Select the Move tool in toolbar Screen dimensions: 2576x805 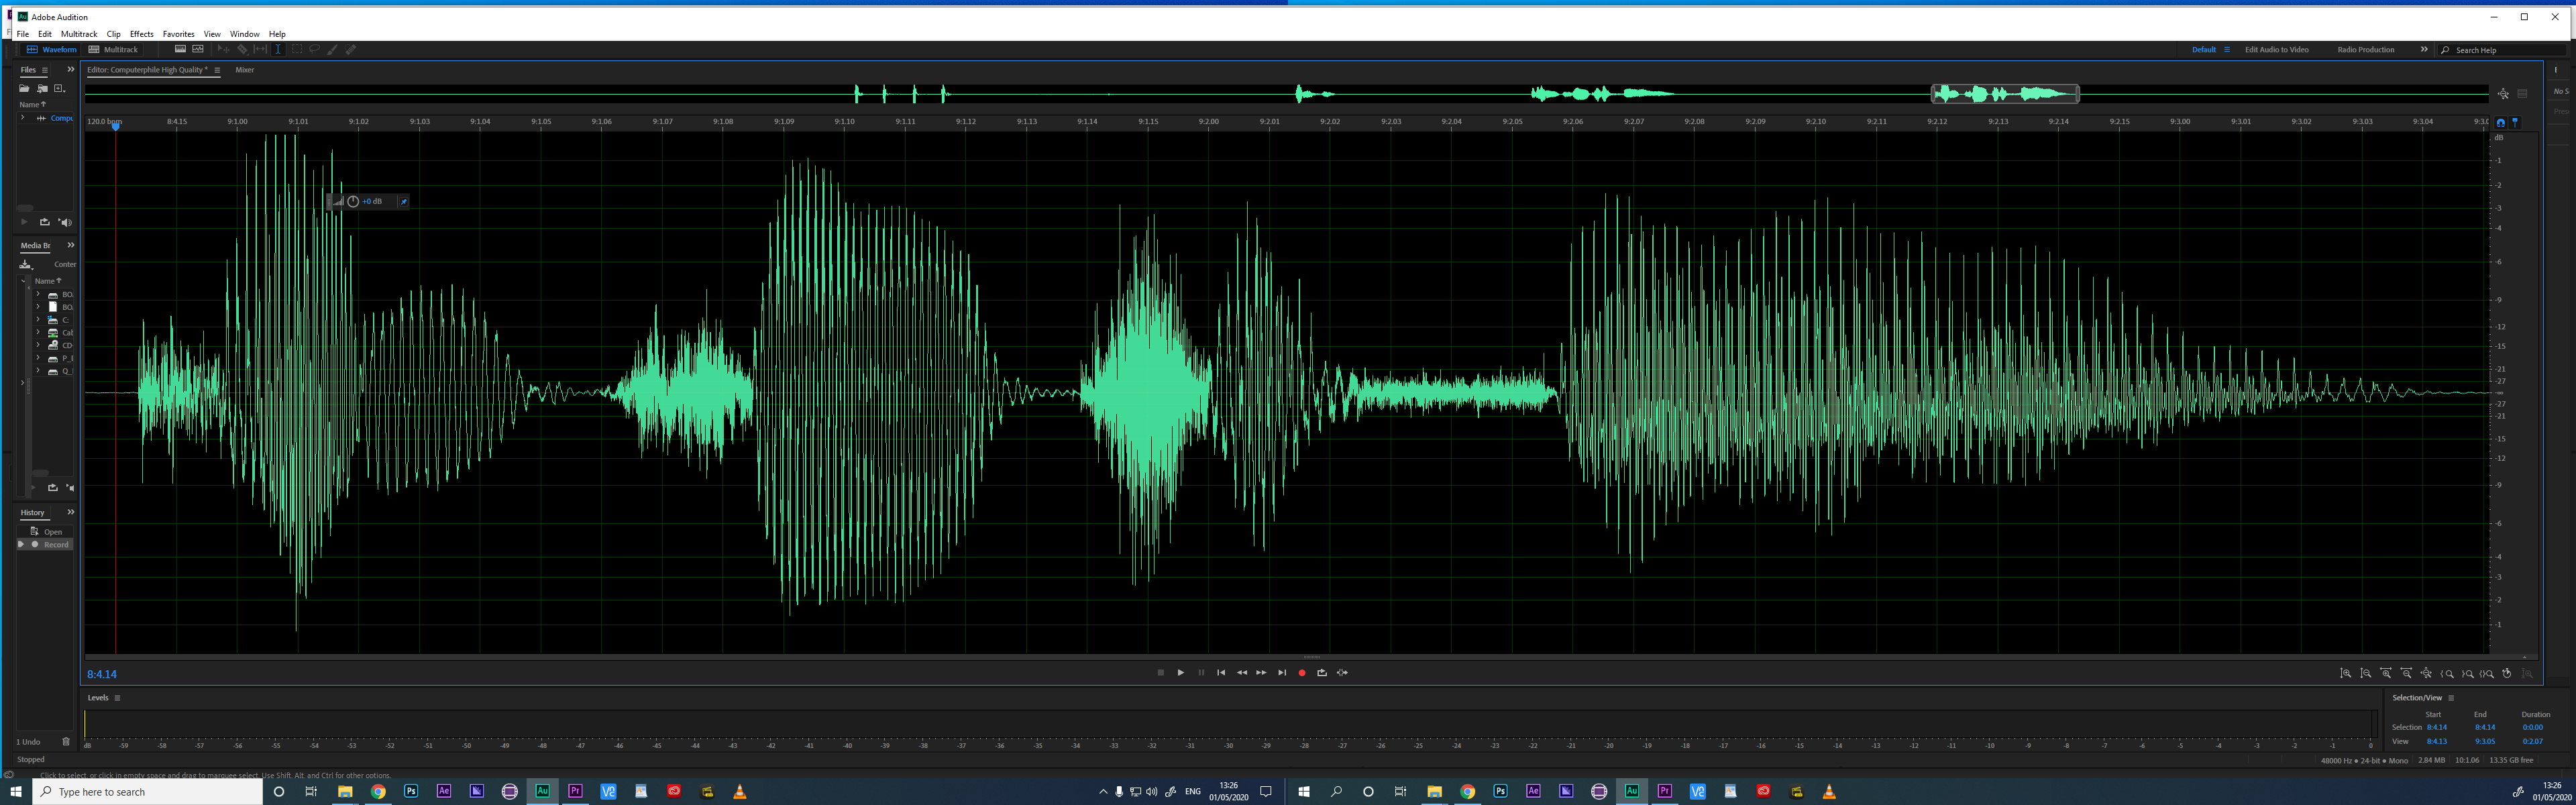tap(224, 49)
